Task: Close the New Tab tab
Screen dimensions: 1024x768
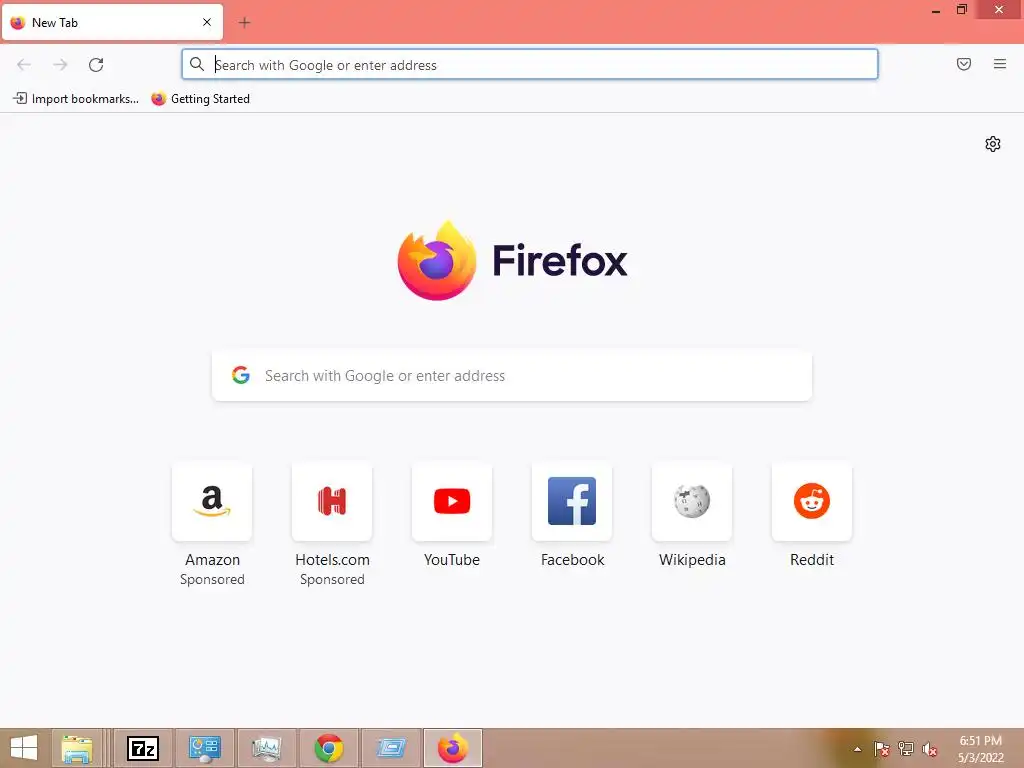Action: pos(207,22)
